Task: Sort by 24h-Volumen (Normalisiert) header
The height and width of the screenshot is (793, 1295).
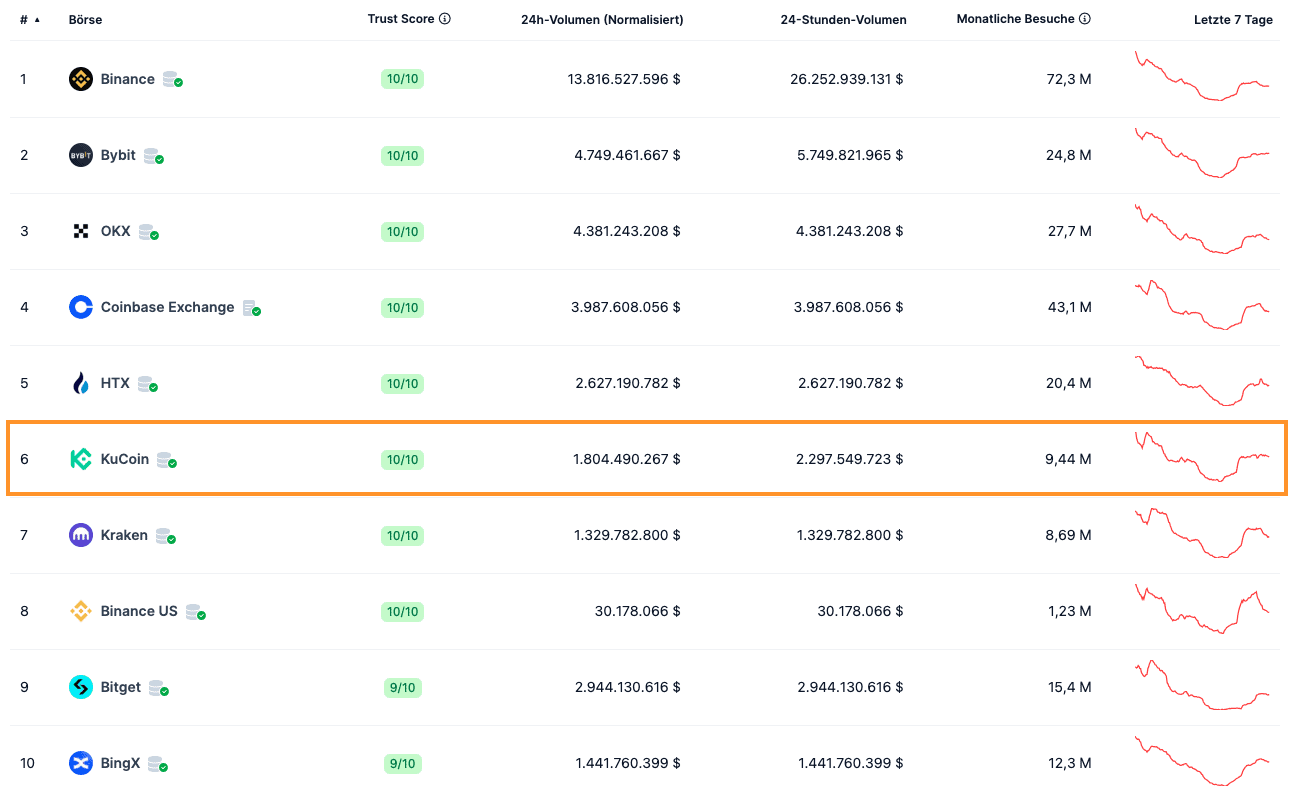Action: (x=602, y=20)
